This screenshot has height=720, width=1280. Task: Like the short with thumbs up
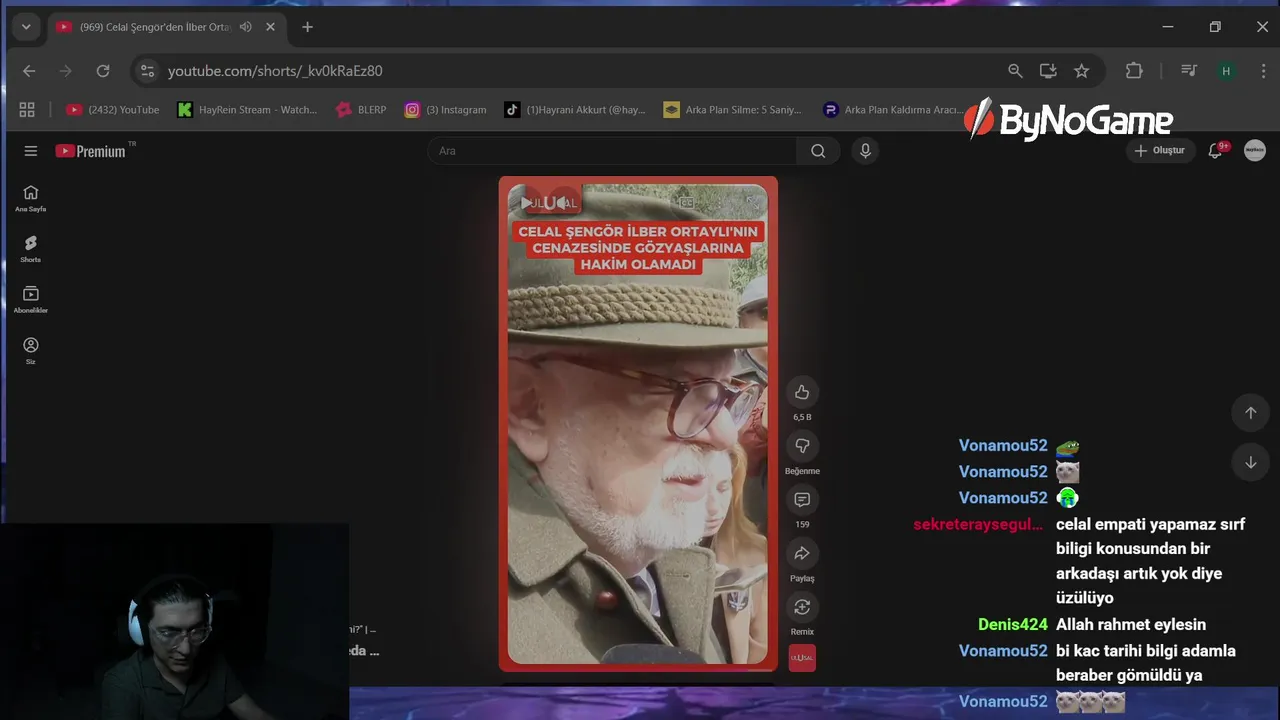(x=802, y=392)
